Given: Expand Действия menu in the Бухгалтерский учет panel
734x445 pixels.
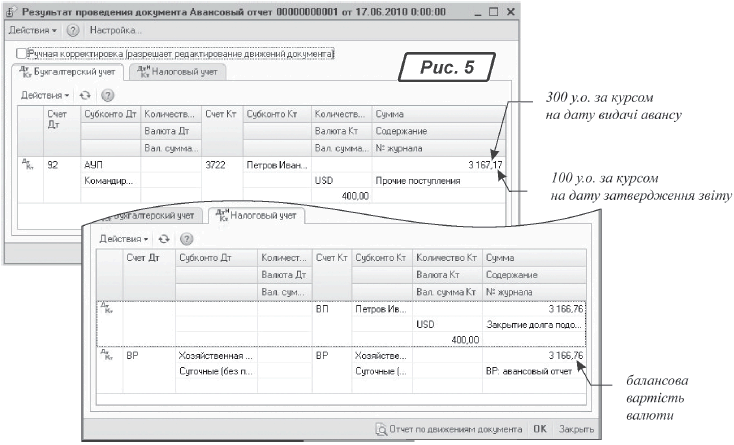Looking at the screenshot, I should pos(46,95).
